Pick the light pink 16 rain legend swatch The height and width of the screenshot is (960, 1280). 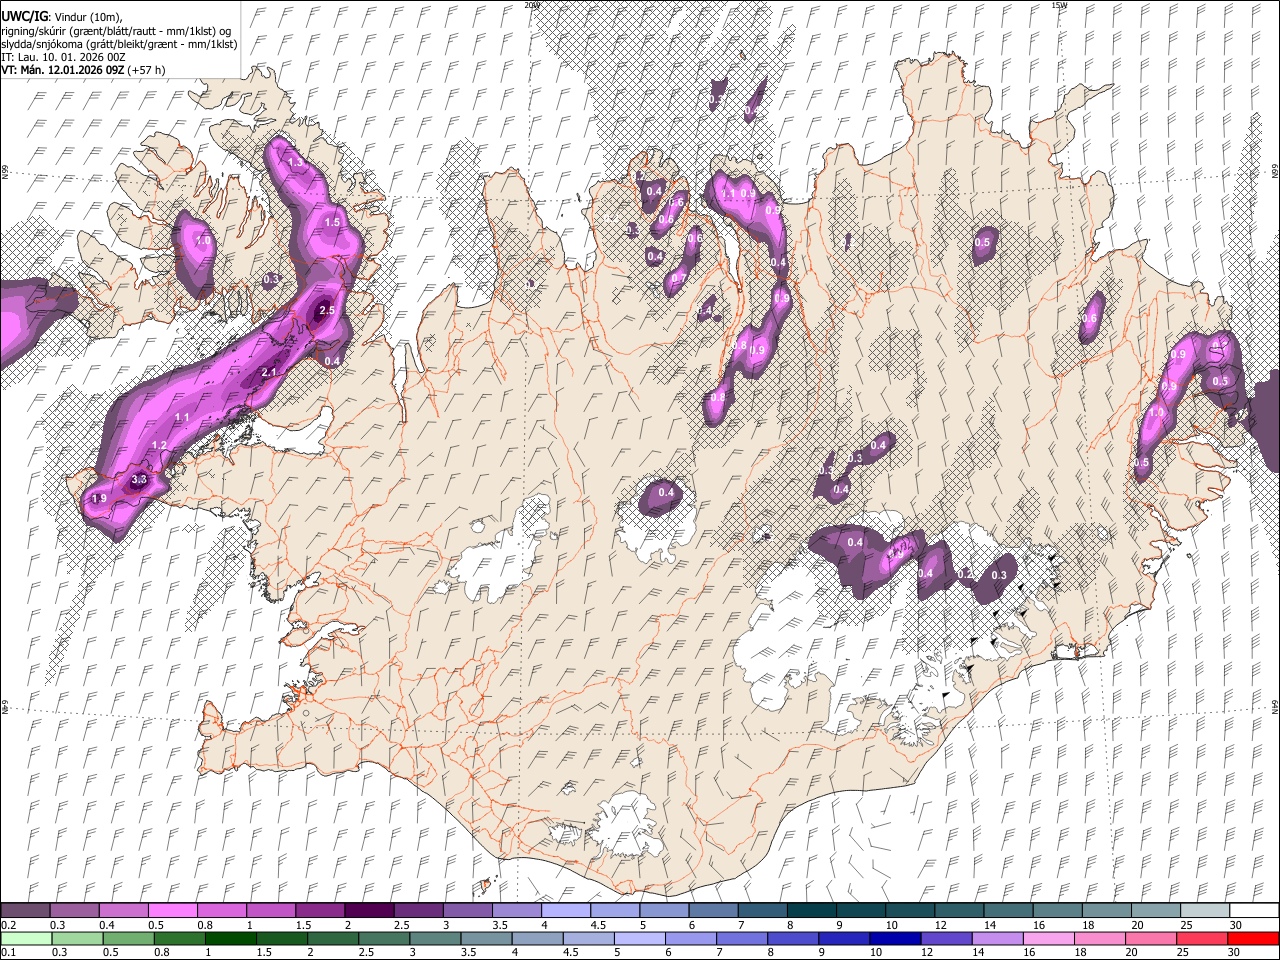coord(1049,938)
